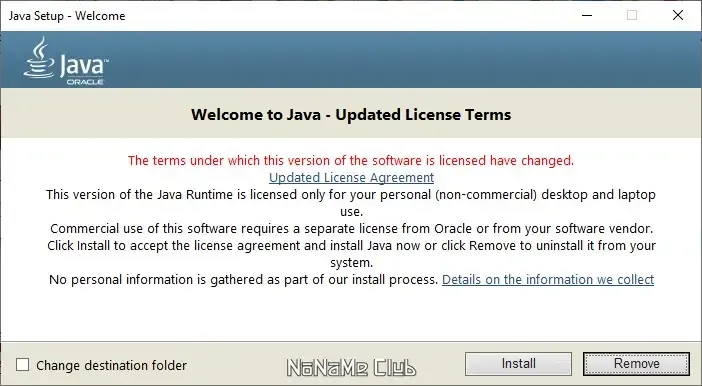
Task: Click the disabled maximize button
Action: [632, 15]
